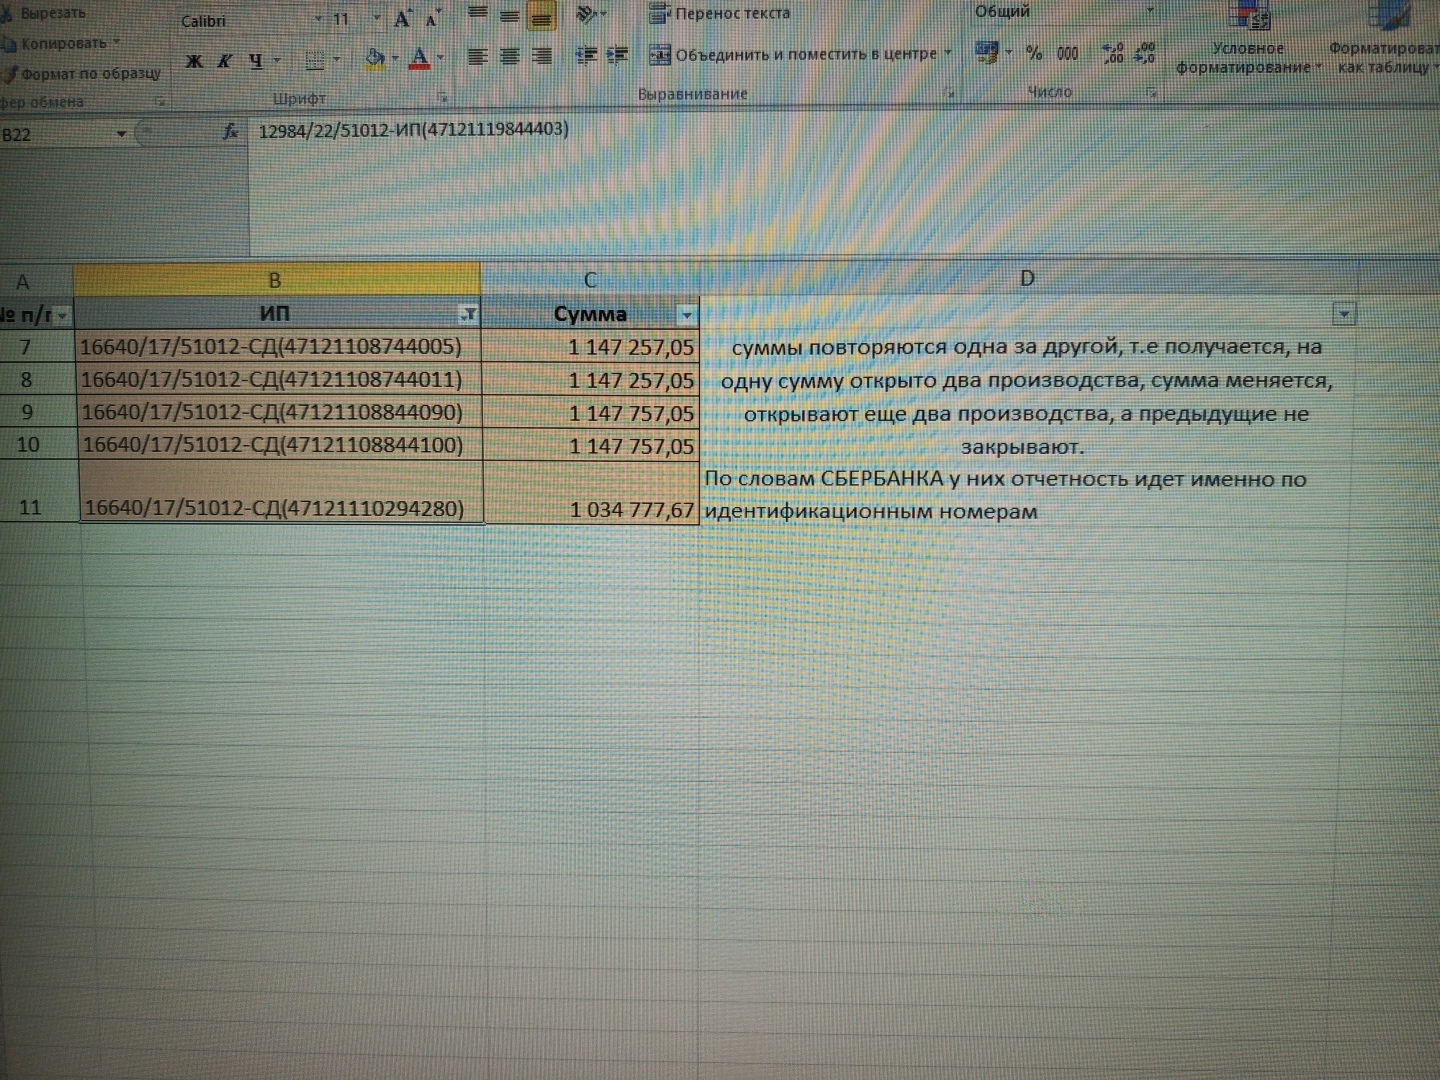Toggle underline Ч formatting
1440x1080 pixels.
pyautogui.click(x=256, y=61)
